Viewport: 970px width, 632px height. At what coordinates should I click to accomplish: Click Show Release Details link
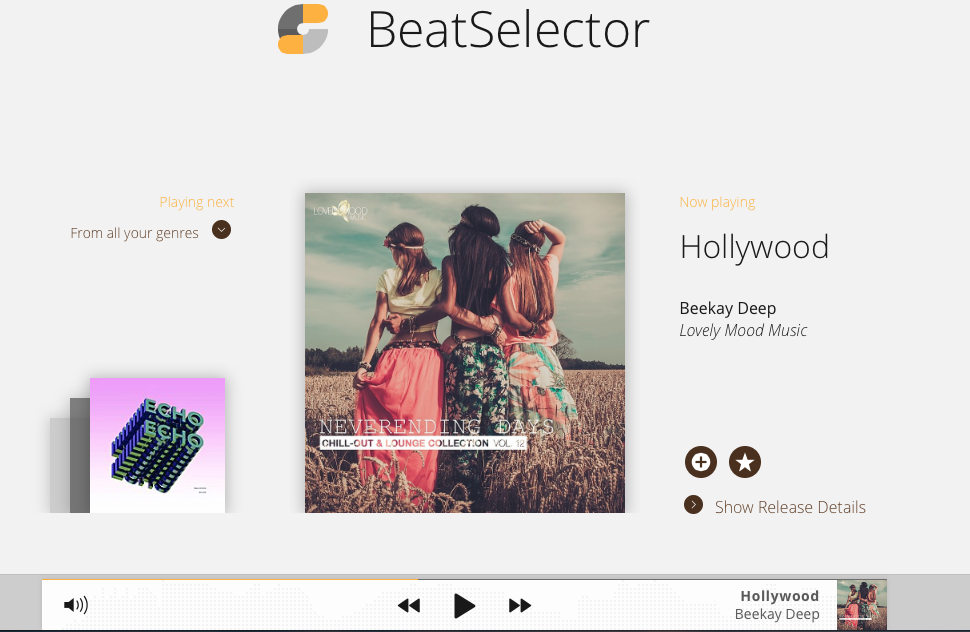pos(790,507)
